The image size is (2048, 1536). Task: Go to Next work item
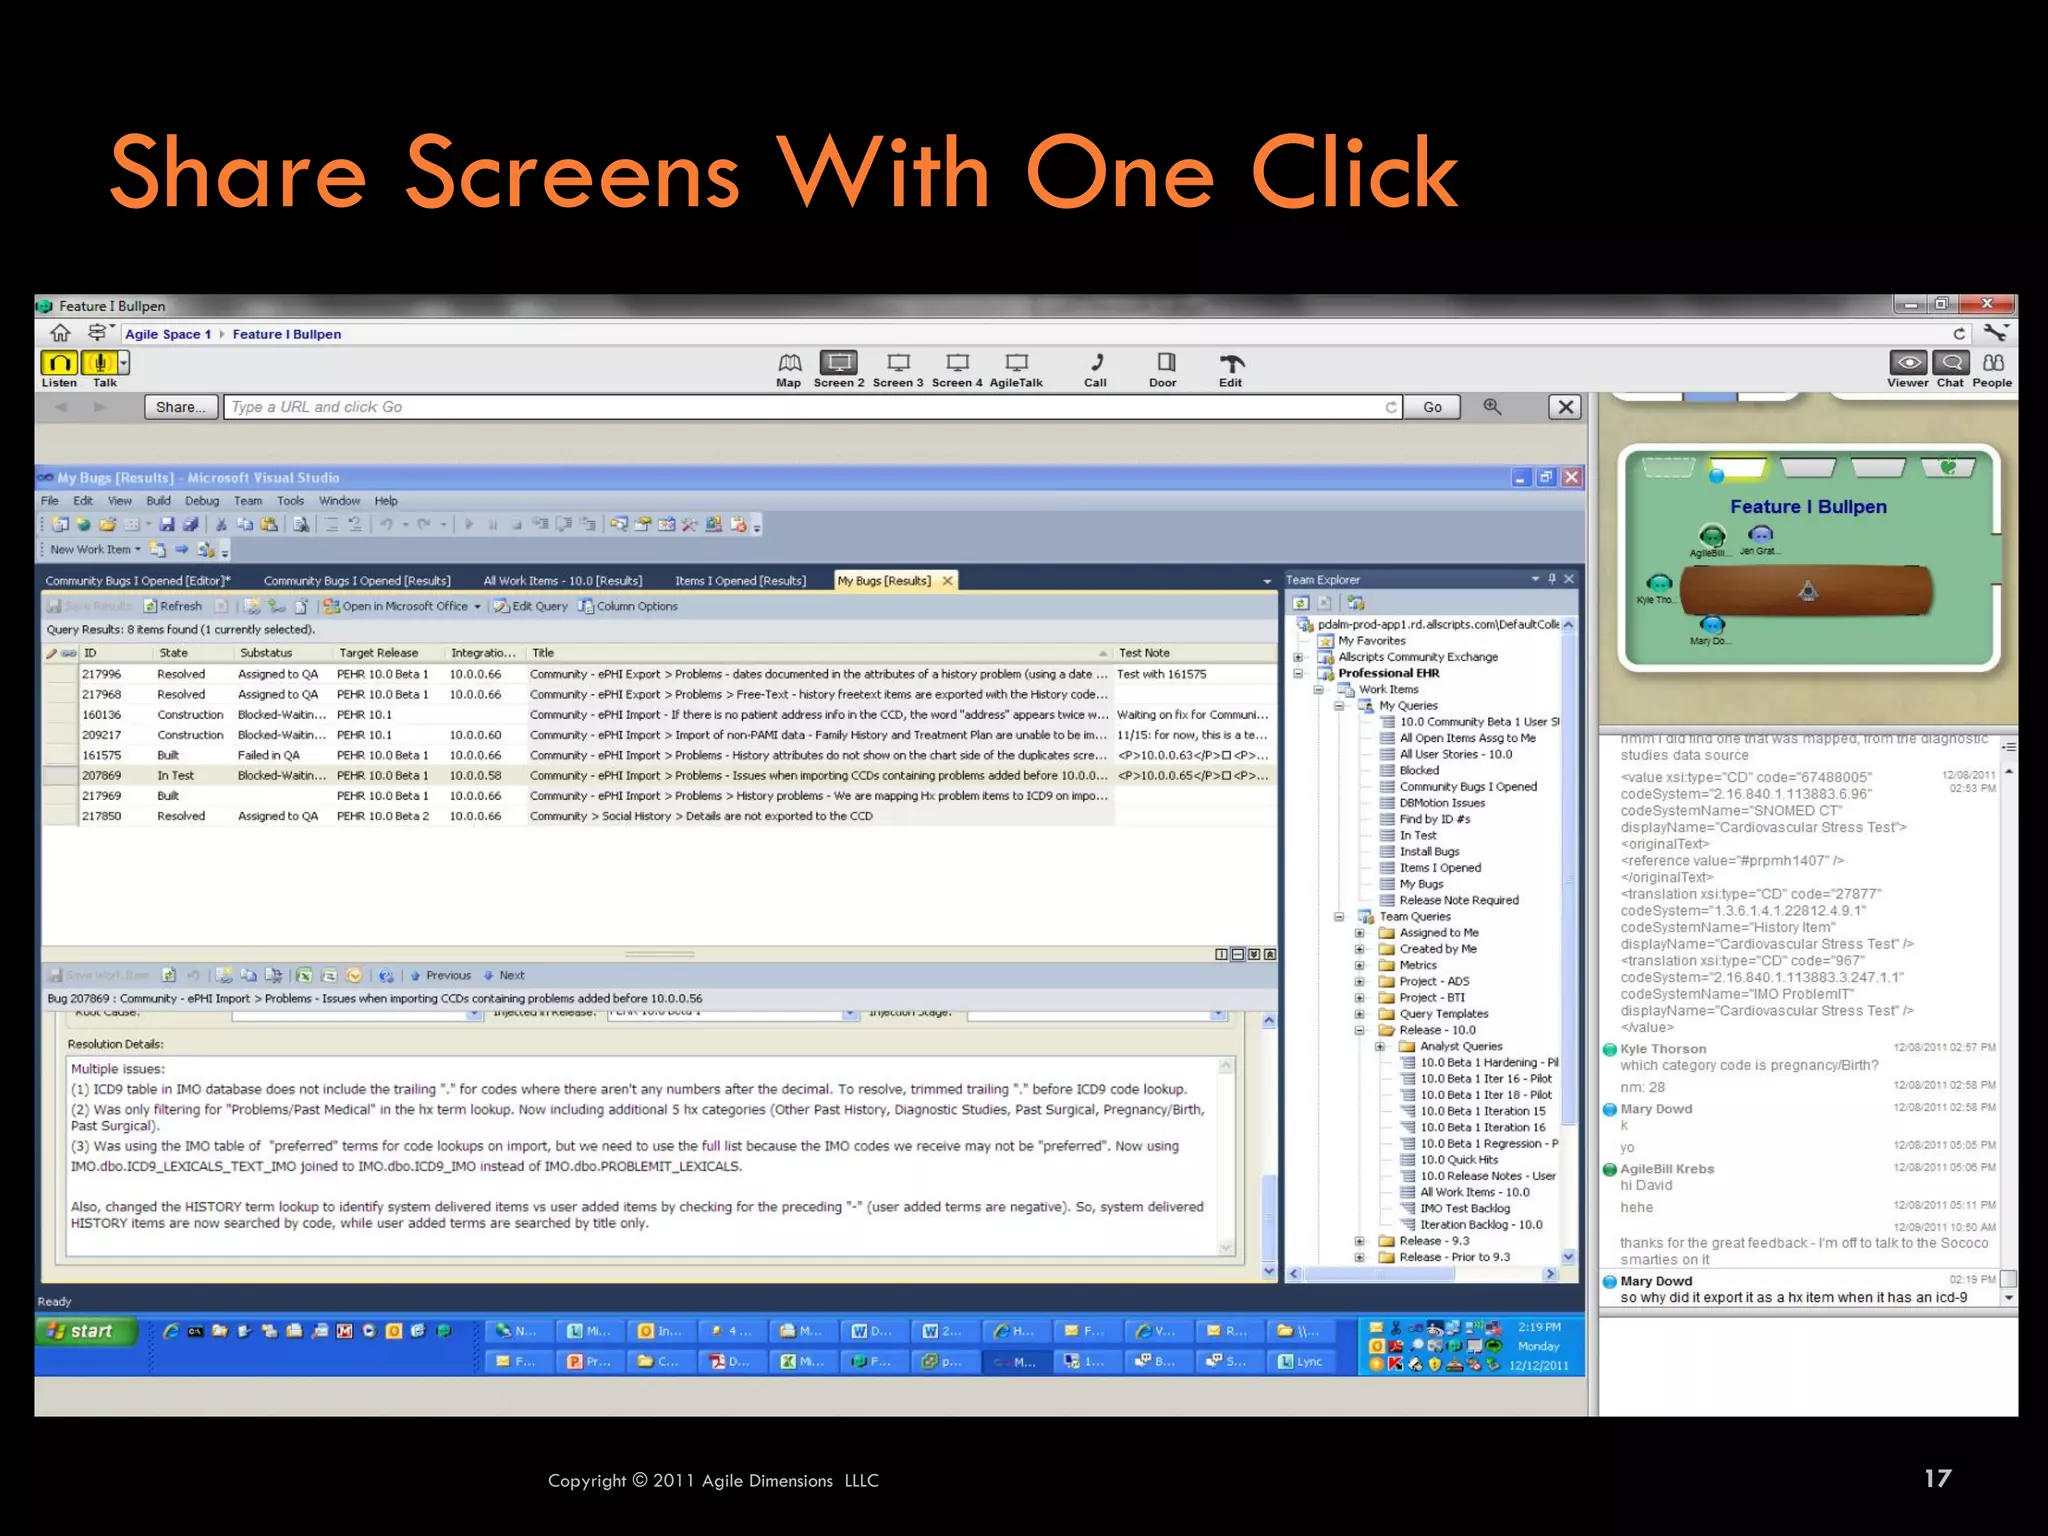click(x=504, y=975)
